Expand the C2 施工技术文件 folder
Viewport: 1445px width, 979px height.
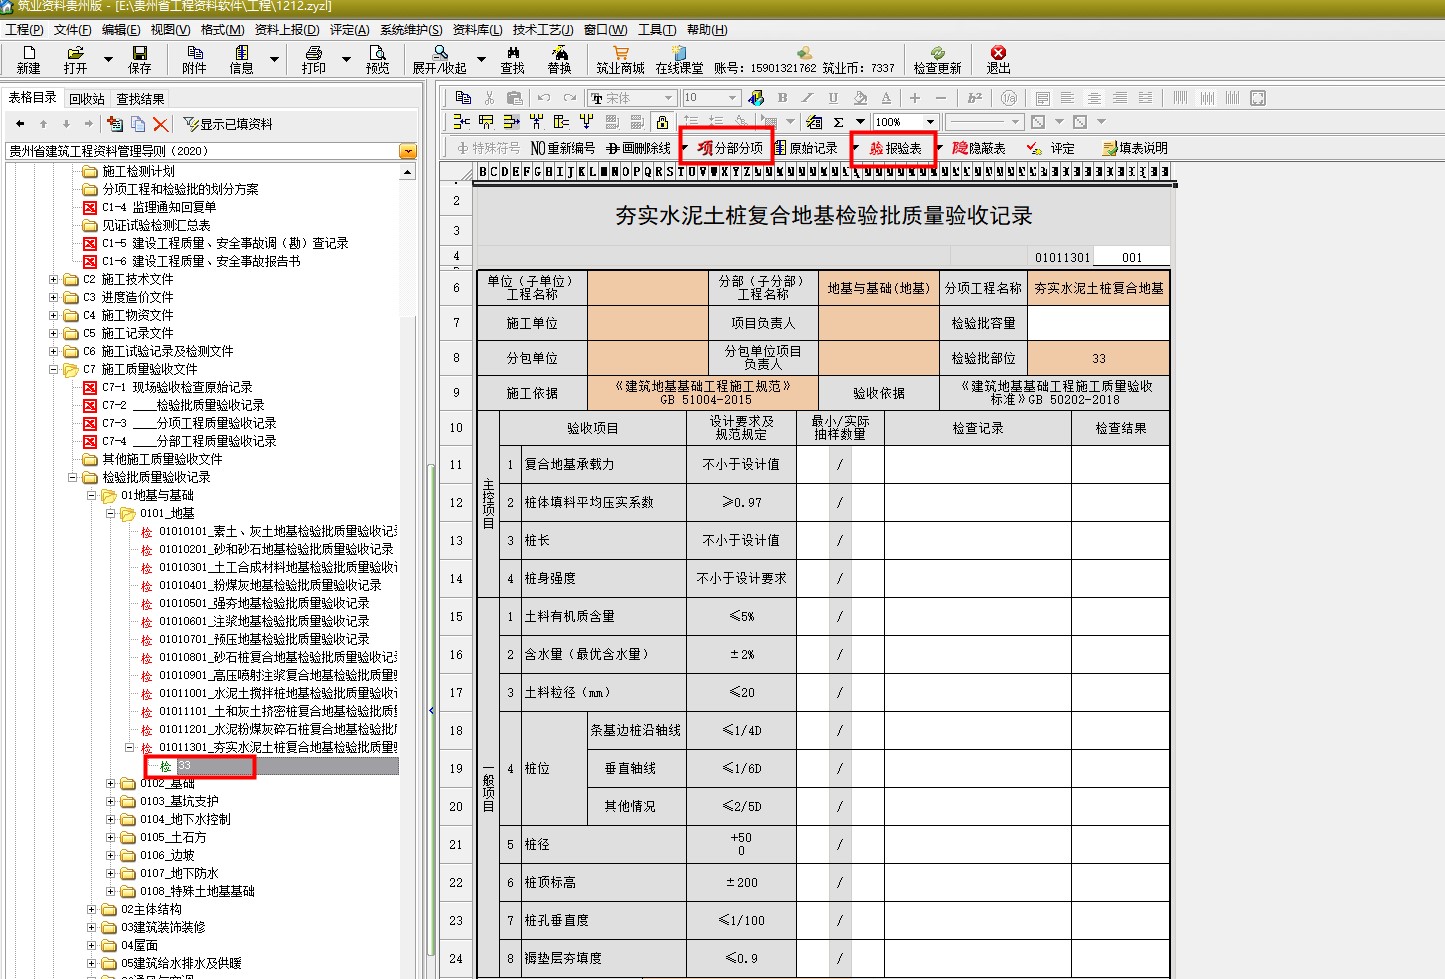[x=54, y=280]
